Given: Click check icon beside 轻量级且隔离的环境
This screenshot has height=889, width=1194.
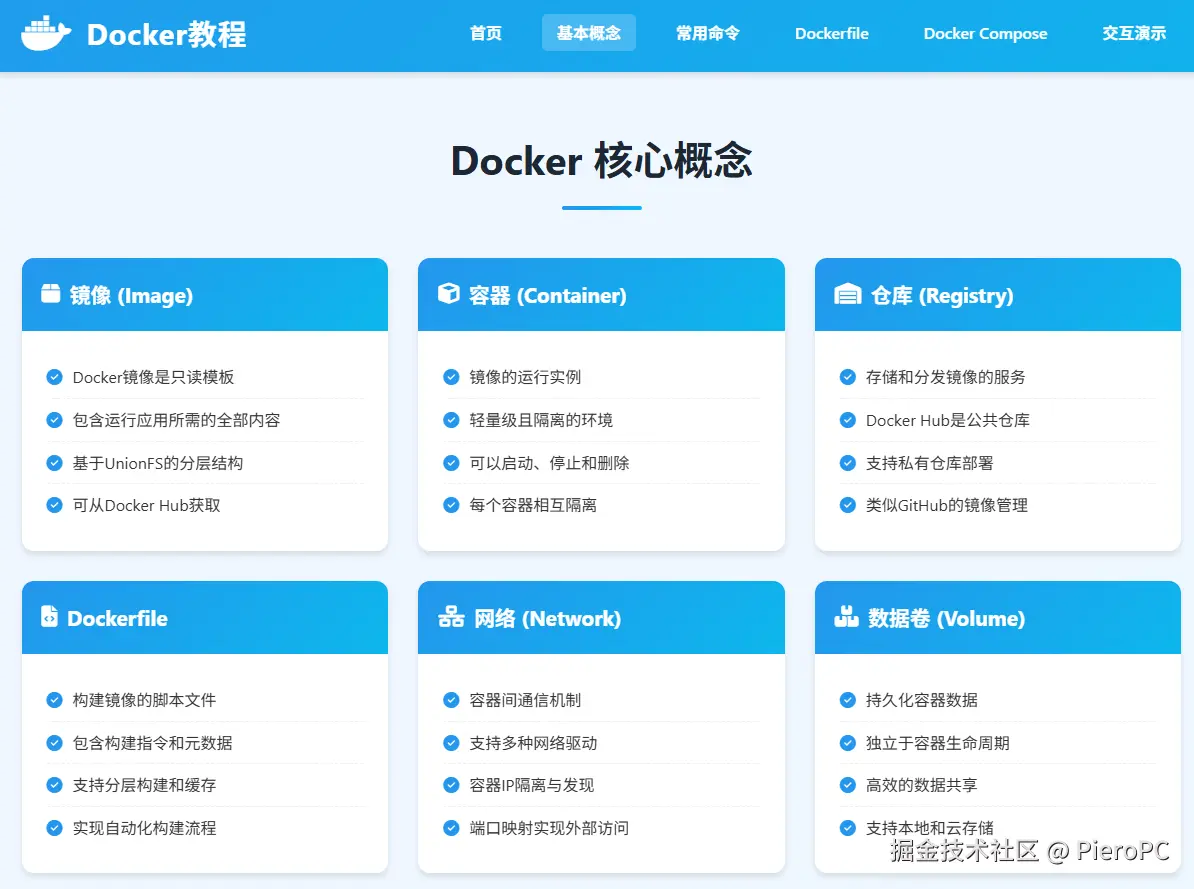Looking at the screenshot, I should 452,420.
